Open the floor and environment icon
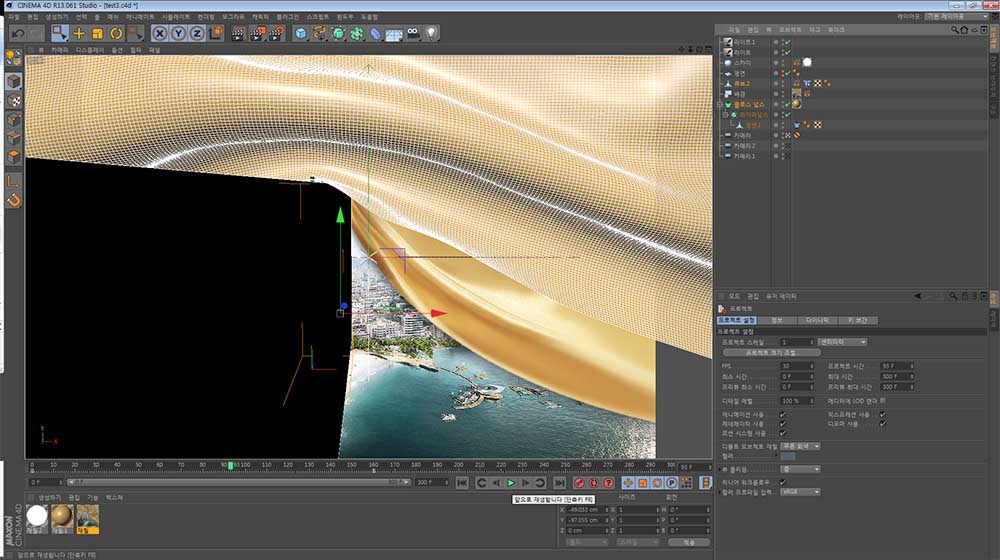This screenshot has height=560, width=1000. coord(393,33)
